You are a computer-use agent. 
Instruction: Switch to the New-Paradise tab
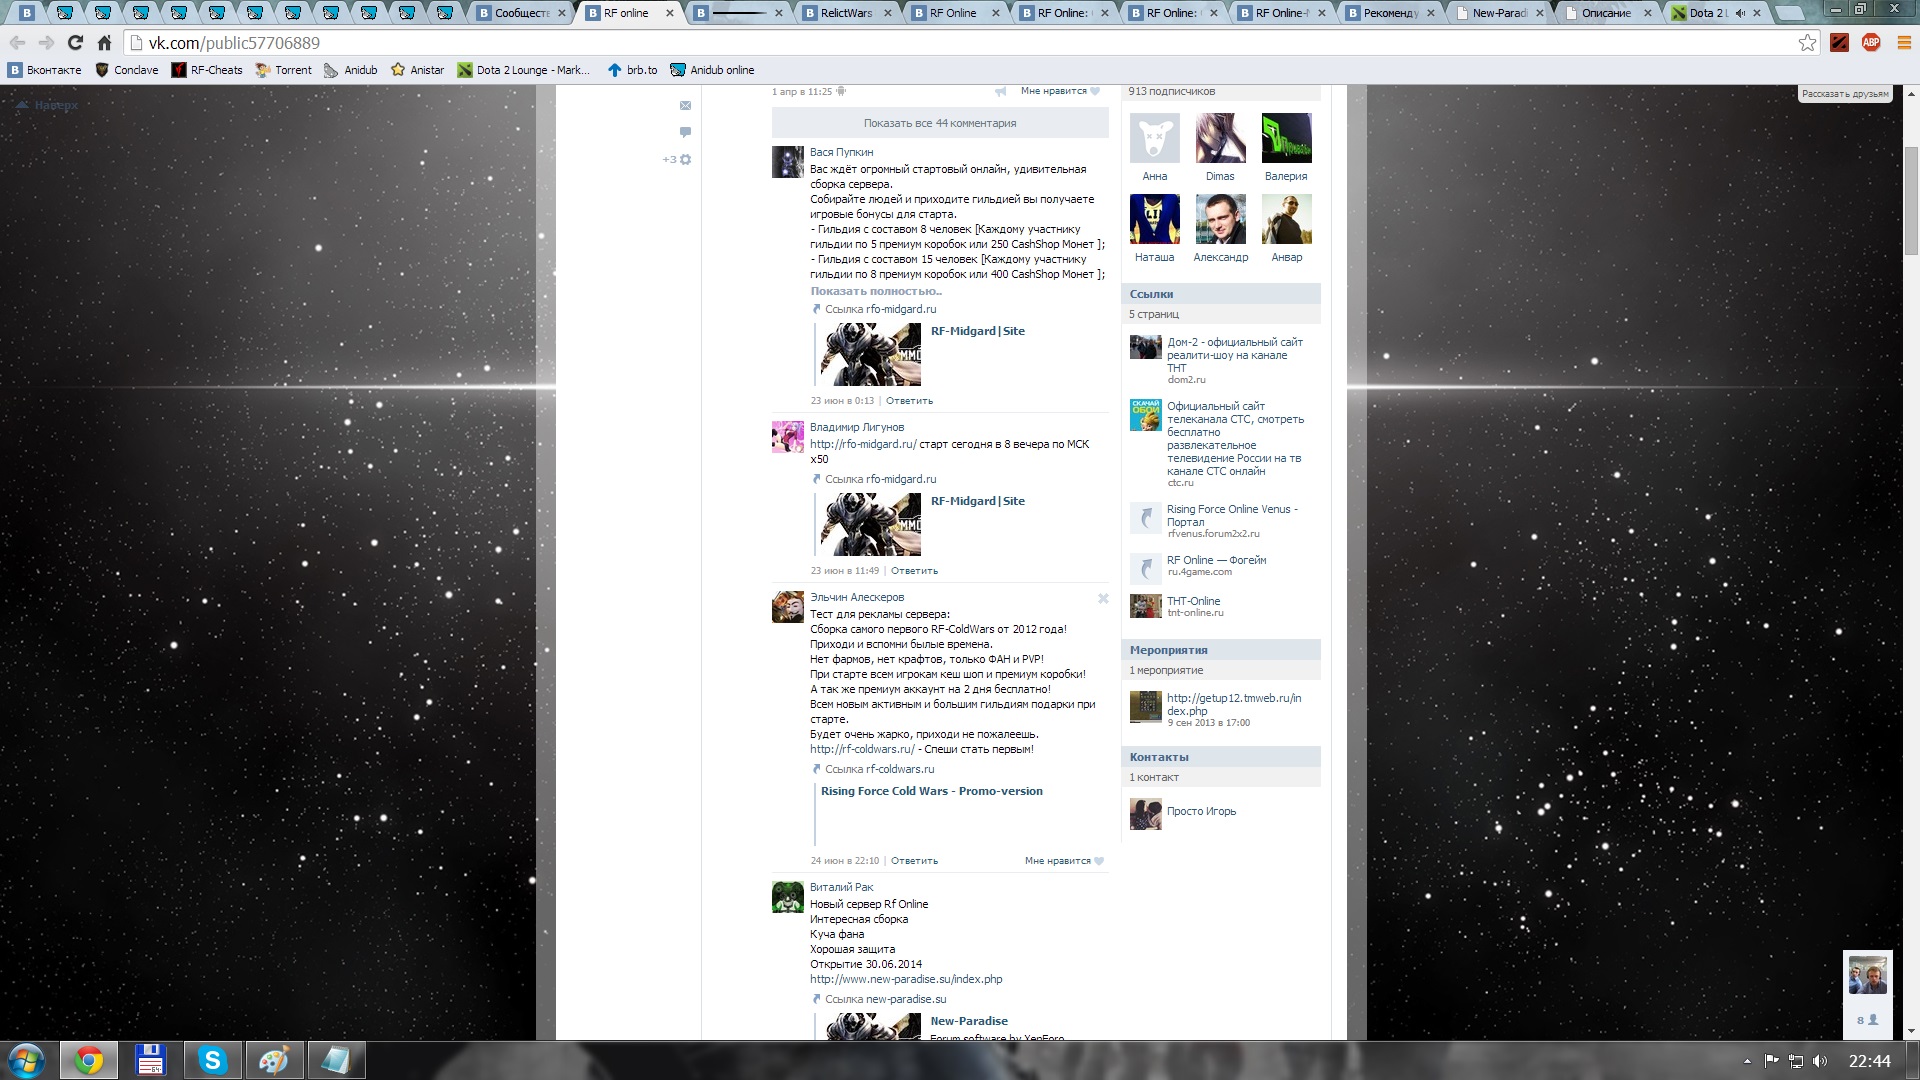1500,13
